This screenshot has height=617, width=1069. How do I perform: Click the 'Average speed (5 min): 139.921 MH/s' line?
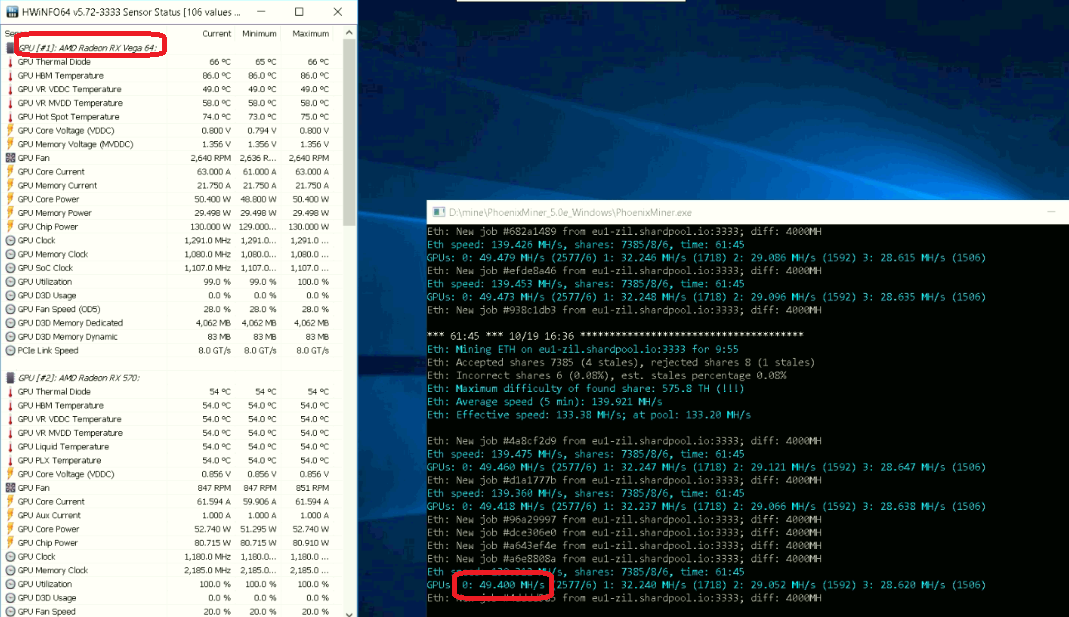point(545,402)
